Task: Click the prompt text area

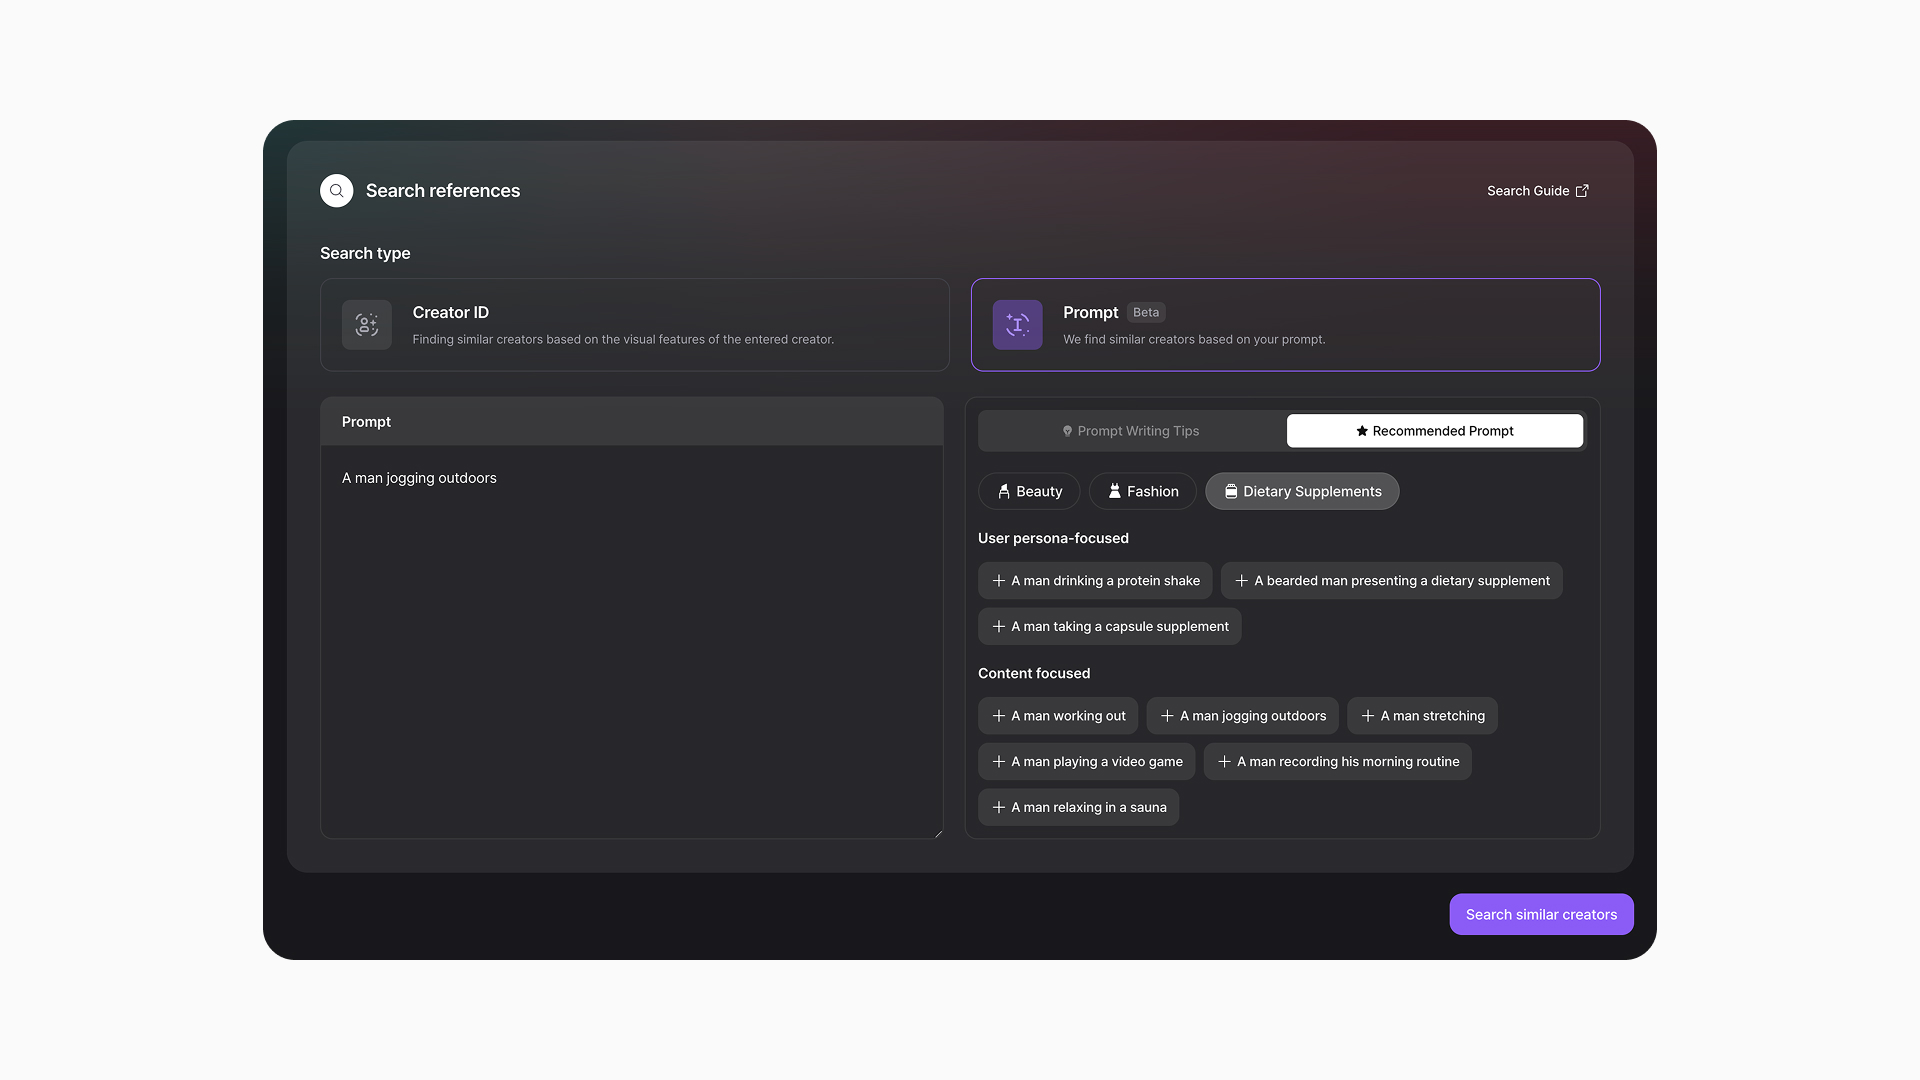Action: pyautogui.click(x=631, y=640)
